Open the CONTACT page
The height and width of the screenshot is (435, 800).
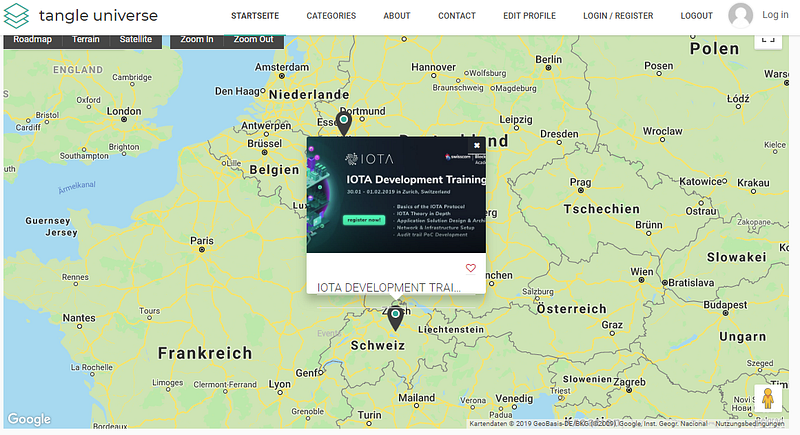(457, 16)
